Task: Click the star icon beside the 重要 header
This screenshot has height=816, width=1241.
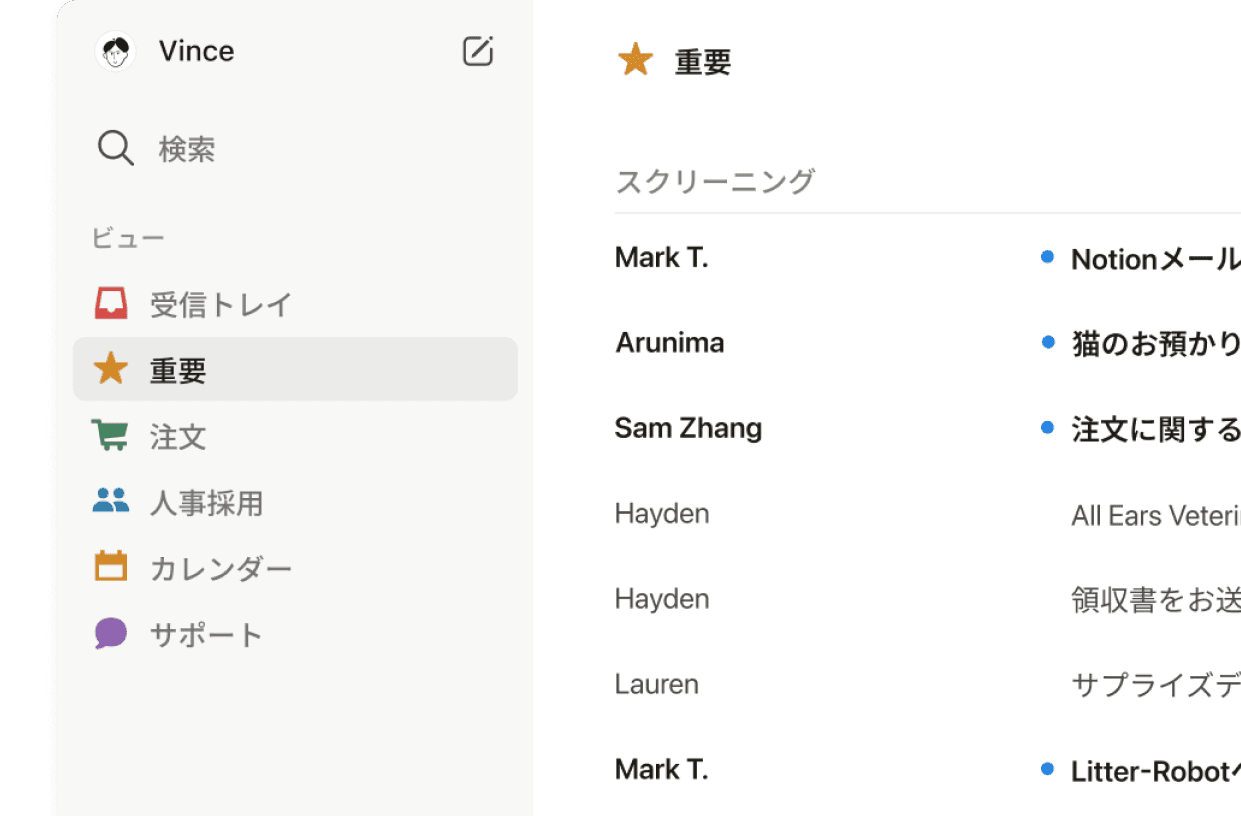Action: point(635,60)
